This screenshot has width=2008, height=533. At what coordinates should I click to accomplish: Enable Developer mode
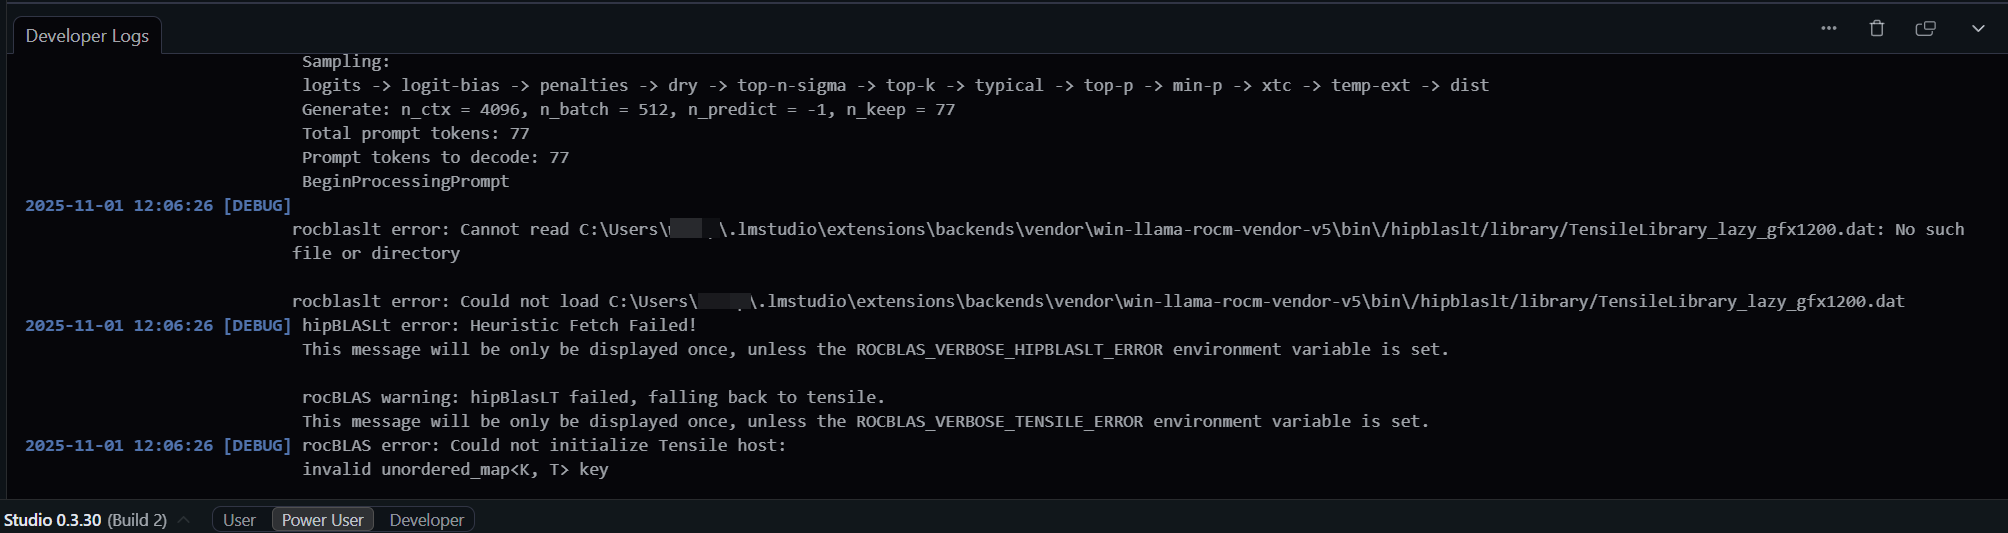(426, 520)
